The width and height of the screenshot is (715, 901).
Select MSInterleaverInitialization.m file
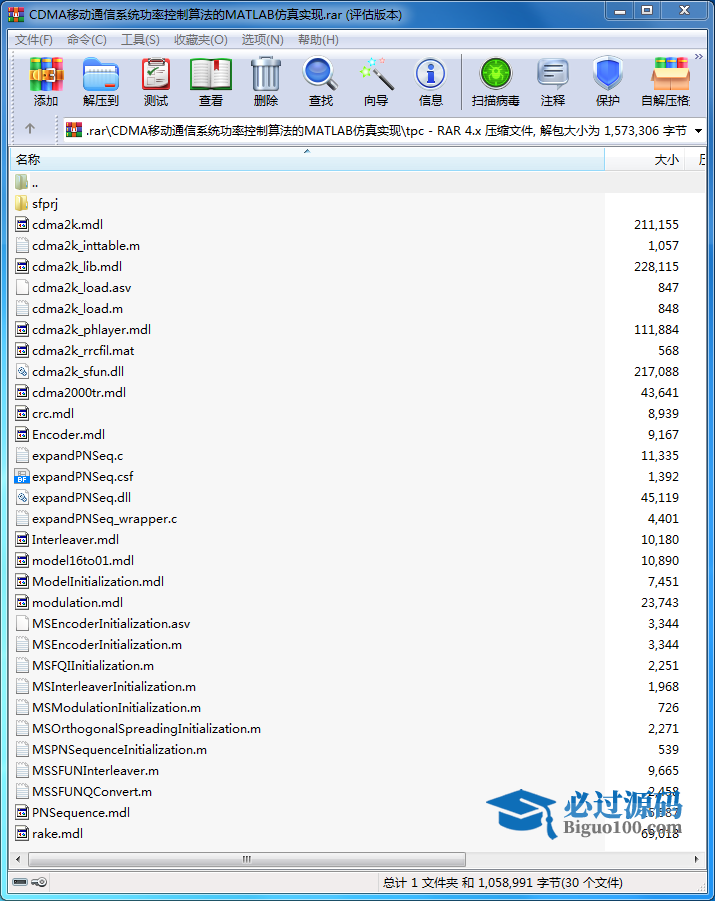114,687
